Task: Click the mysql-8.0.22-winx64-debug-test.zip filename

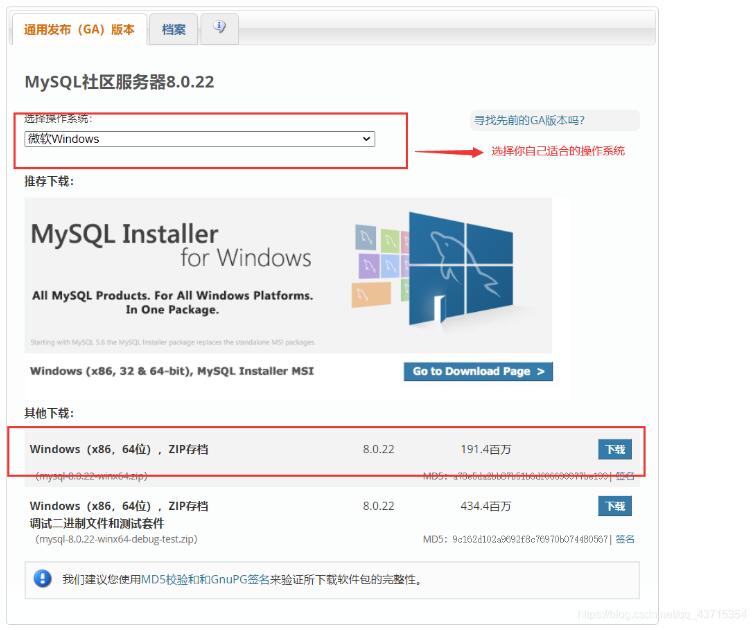Action: [x=116, y=539]
